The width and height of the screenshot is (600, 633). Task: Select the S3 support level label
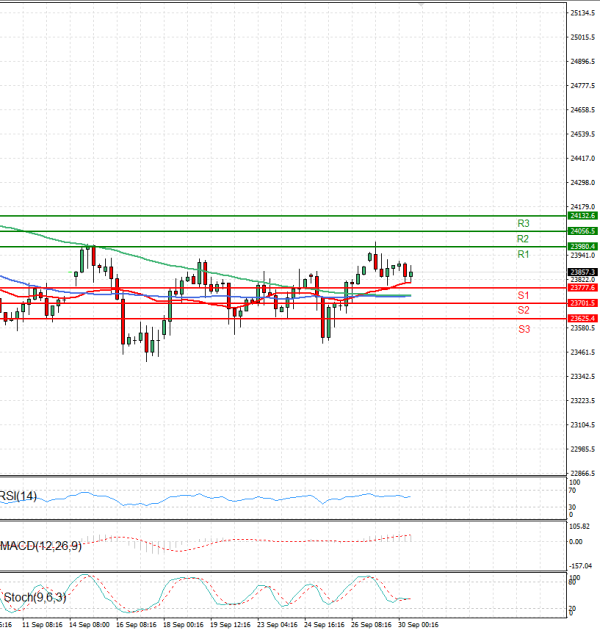(x=523, y=328)
